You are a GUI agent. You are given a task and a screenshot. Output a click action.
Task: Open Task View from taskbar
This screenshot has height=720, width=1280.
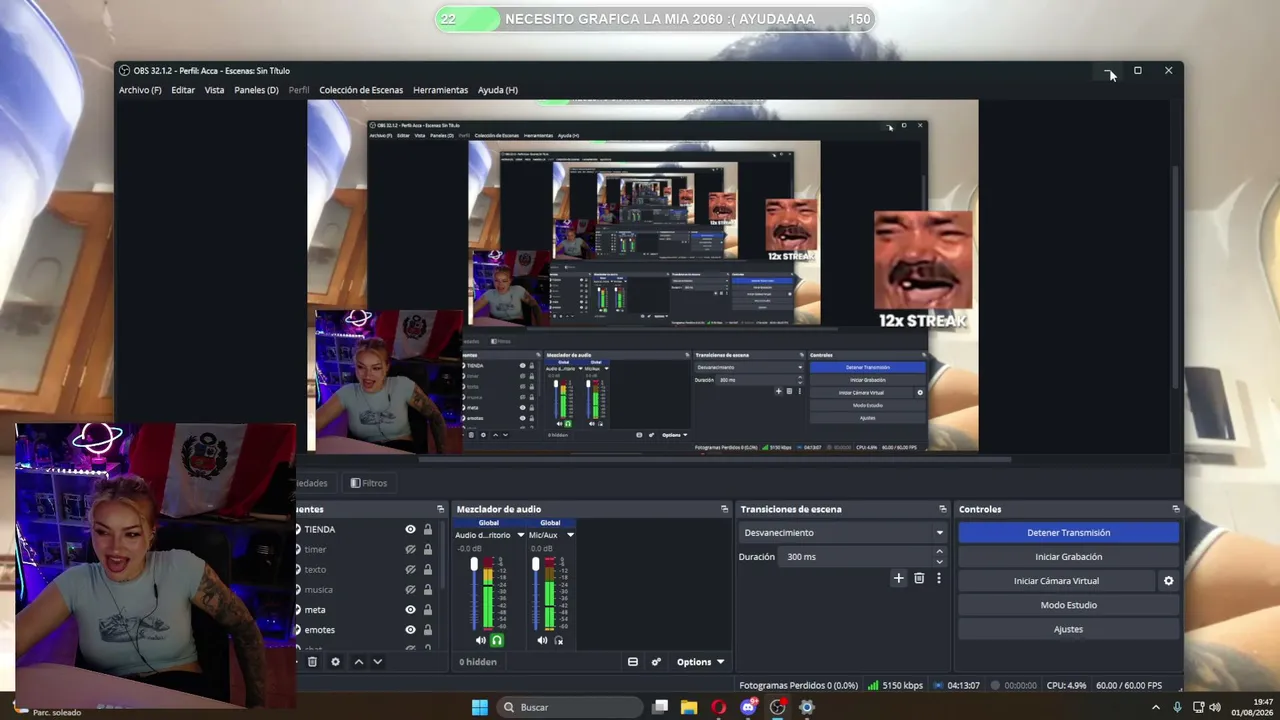pyautogui.click(x=660, y=707)
